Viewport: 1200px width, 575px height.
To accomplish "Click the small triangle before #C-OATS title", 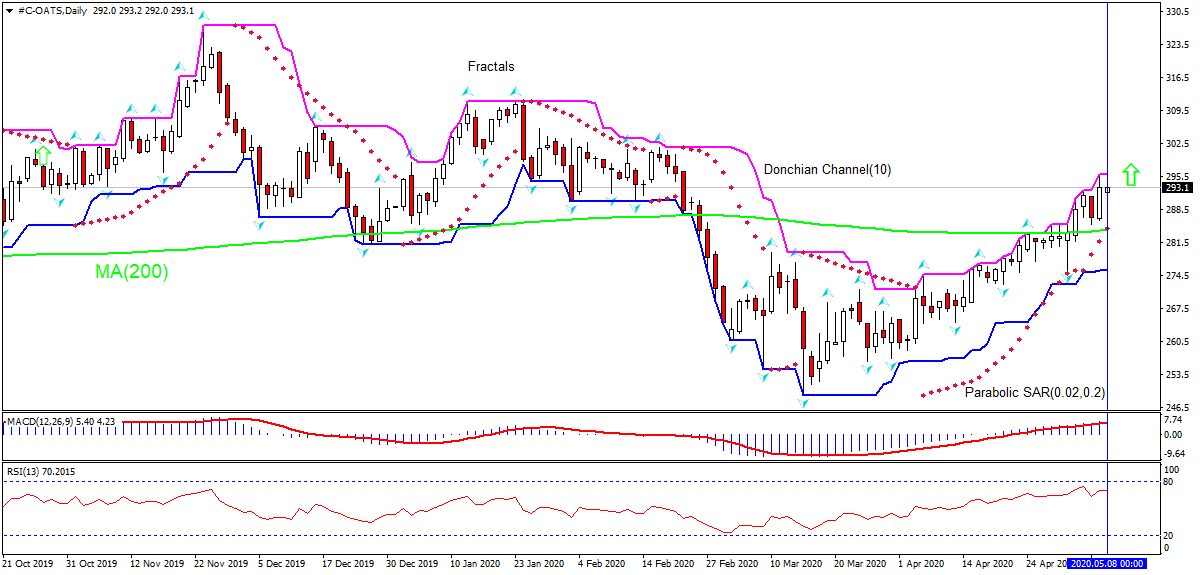I will (x=9, y=9).
